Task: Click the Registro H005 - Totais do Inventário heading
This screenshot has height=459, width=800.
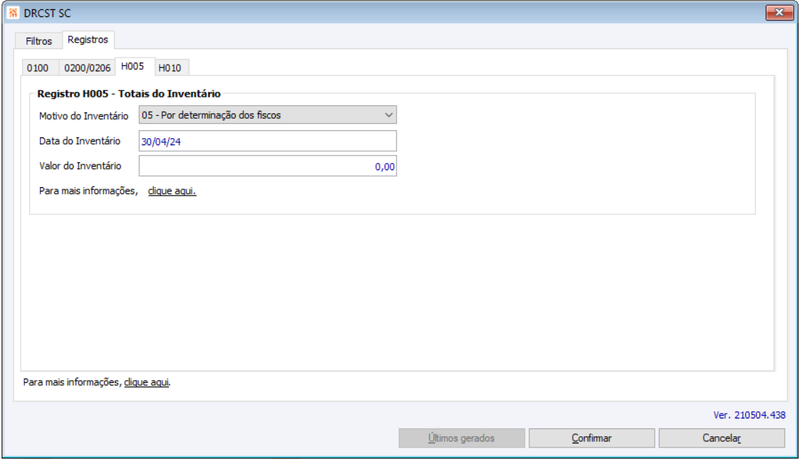Action: (129, 94)
